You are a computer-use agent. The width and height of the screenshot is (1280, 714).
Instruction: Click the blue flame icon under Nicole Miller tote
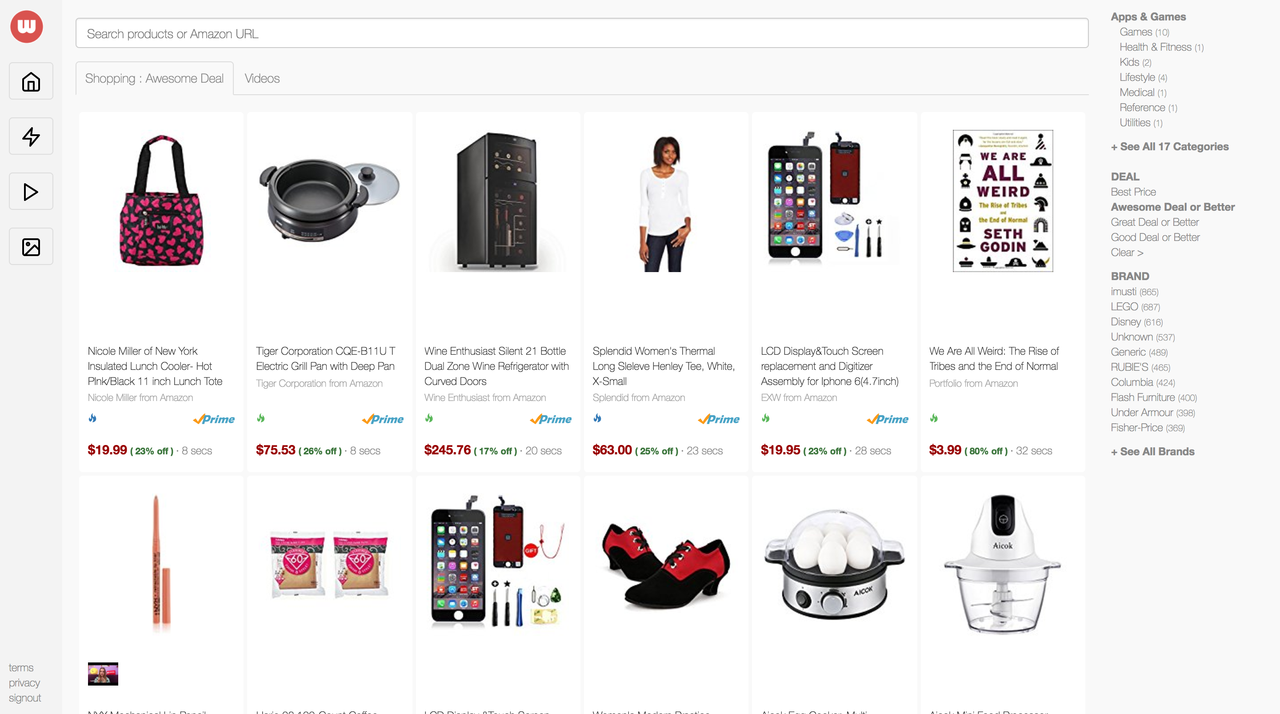(x=92, y=419)
